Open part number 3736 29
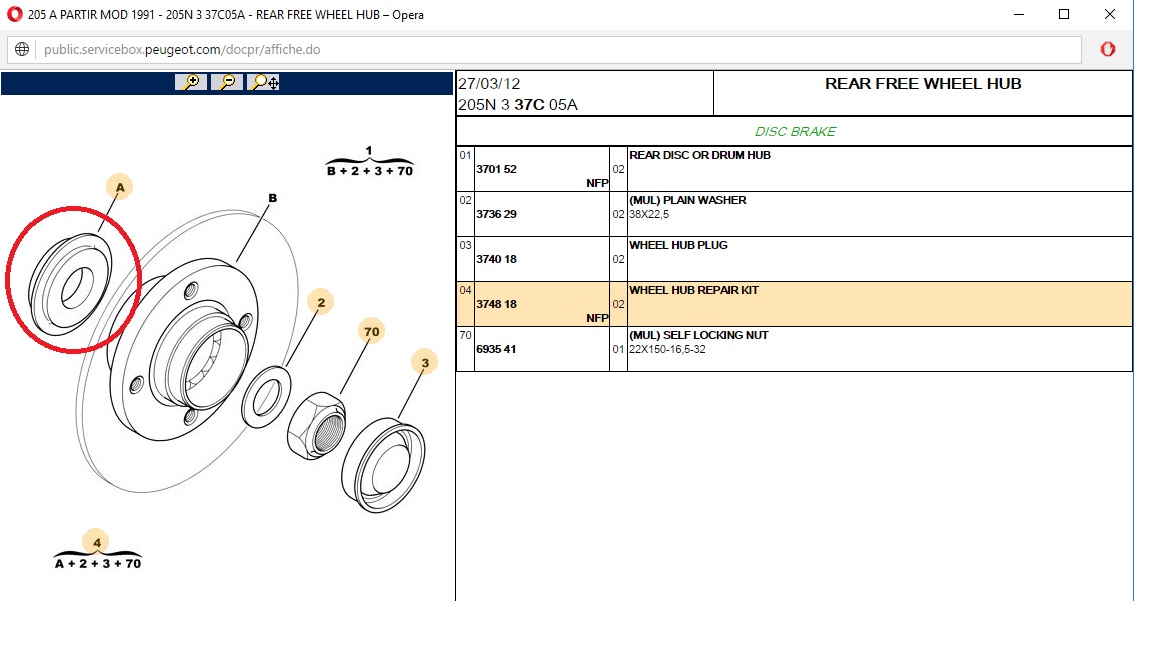The width and height of the screenshot is (1152, 648). point(496,214)
